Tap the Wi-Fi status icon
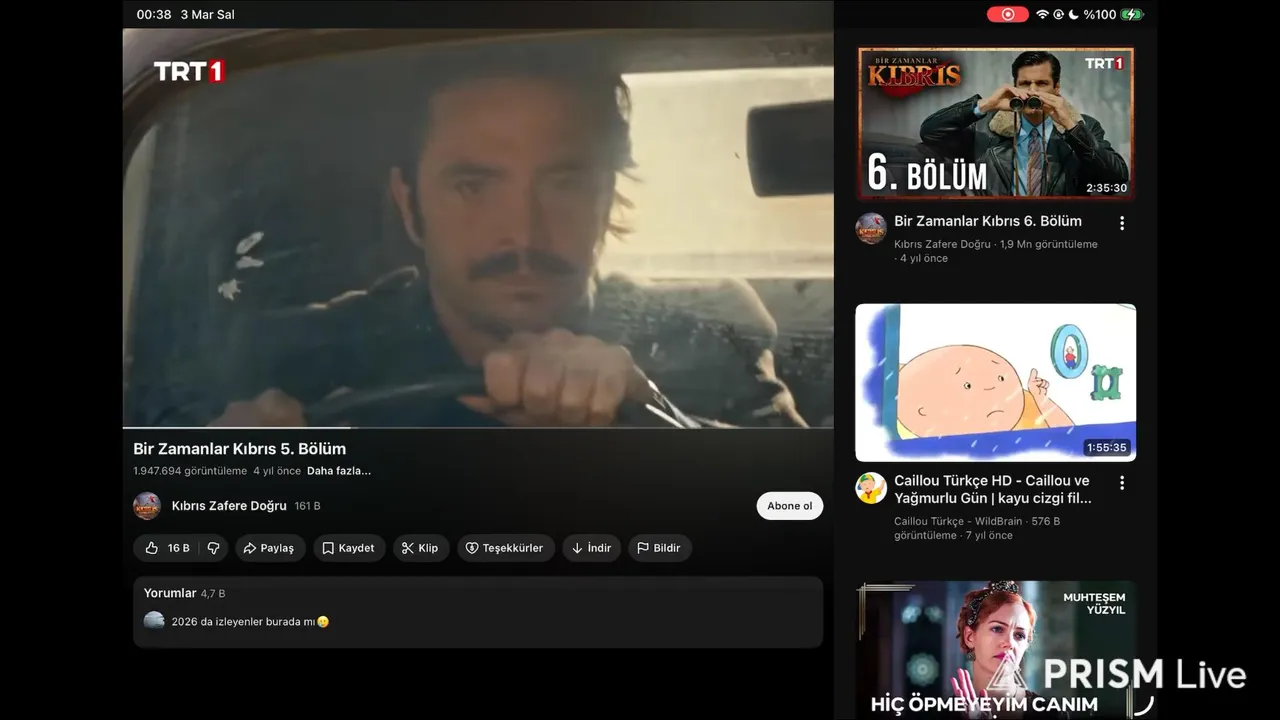1280x720 pixels. pos(1042,14)
